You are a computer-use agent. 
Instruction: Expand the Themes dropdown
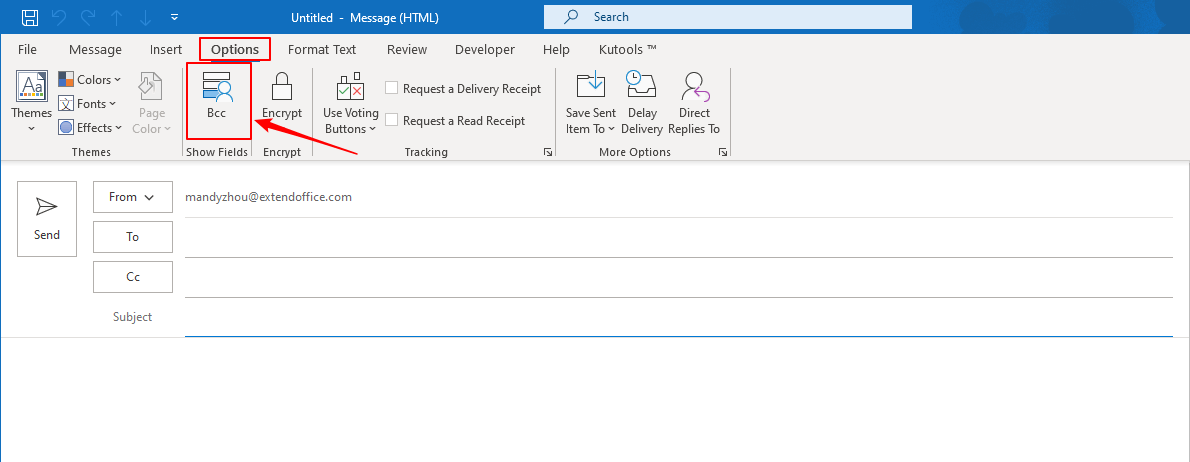coord(31,128)
